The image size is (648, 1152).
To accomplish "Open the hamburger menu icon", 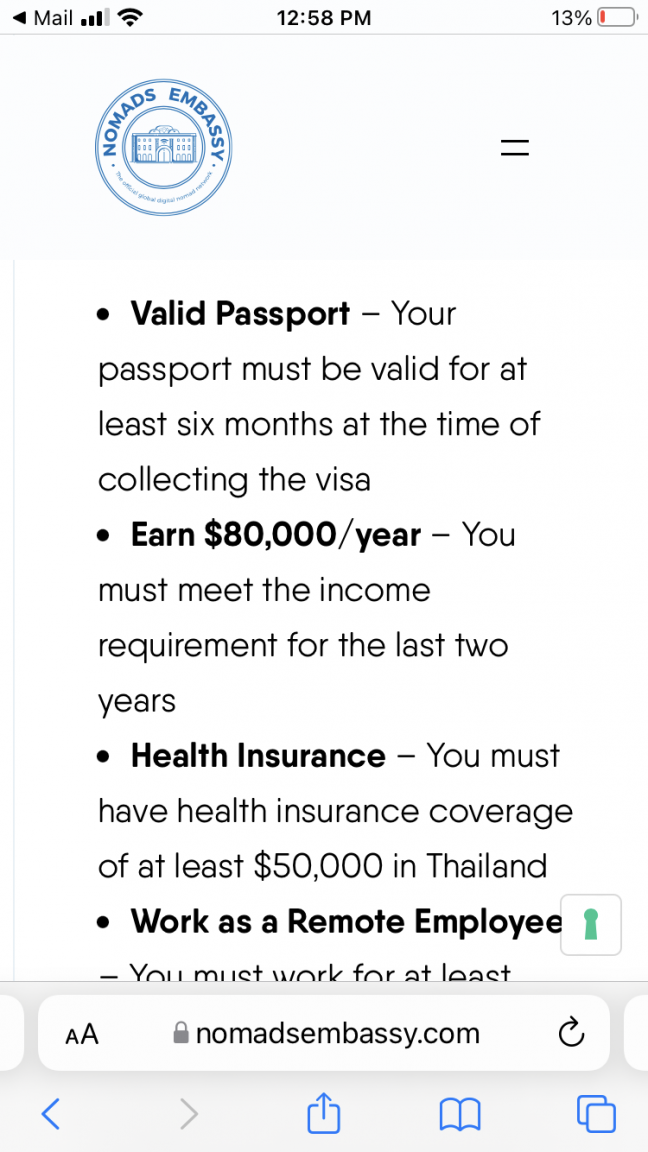I will 514,149.
